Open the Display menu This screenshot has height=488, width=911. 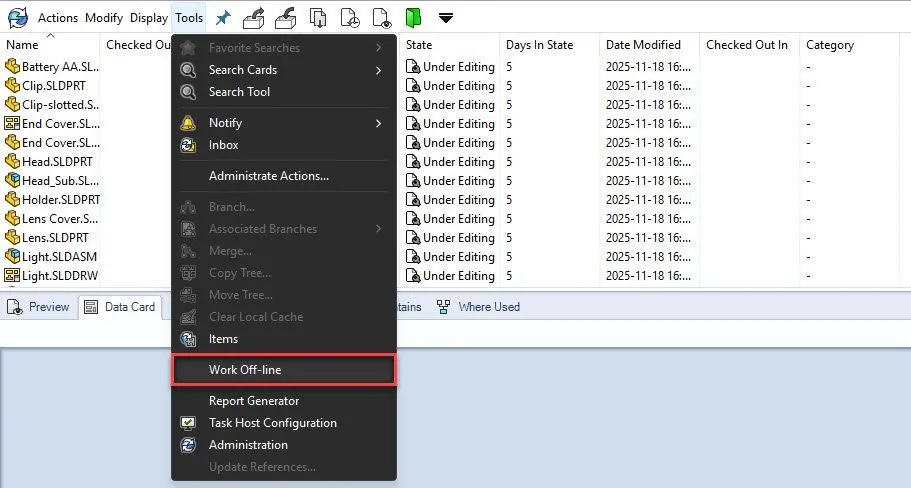(x=149, y=18)
